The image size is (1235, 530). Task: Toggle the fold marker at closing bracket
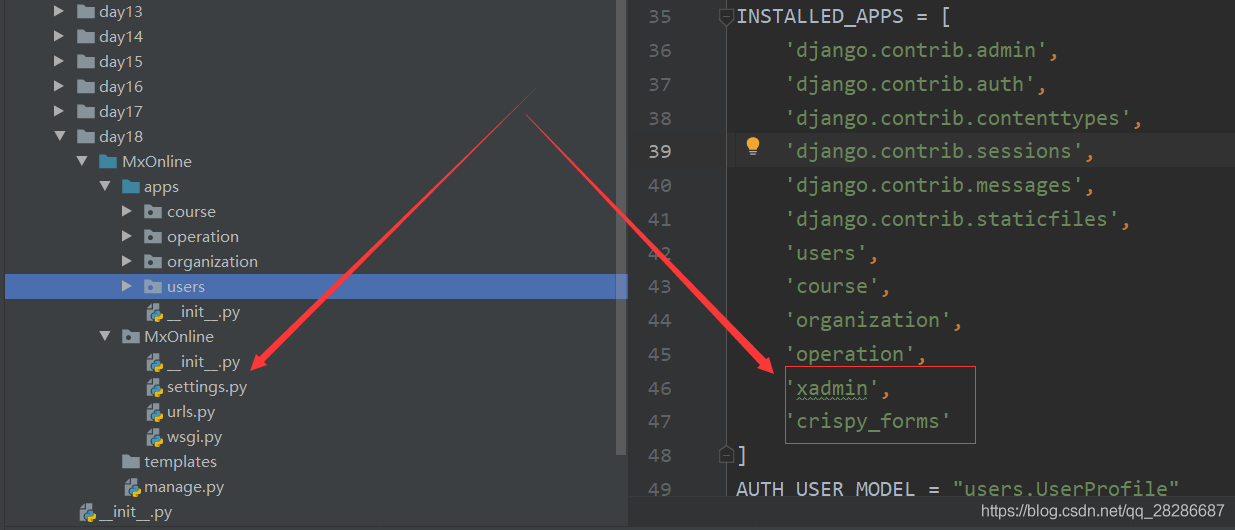click(727, 455)
